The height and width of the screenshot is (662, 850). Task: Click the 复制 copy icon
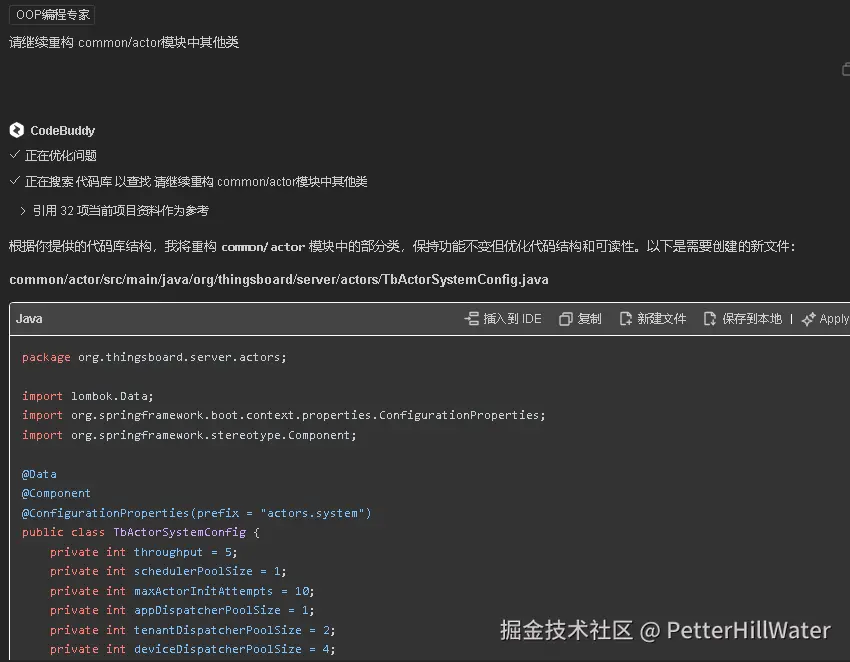pyautogui.click(x=565, y=319)
